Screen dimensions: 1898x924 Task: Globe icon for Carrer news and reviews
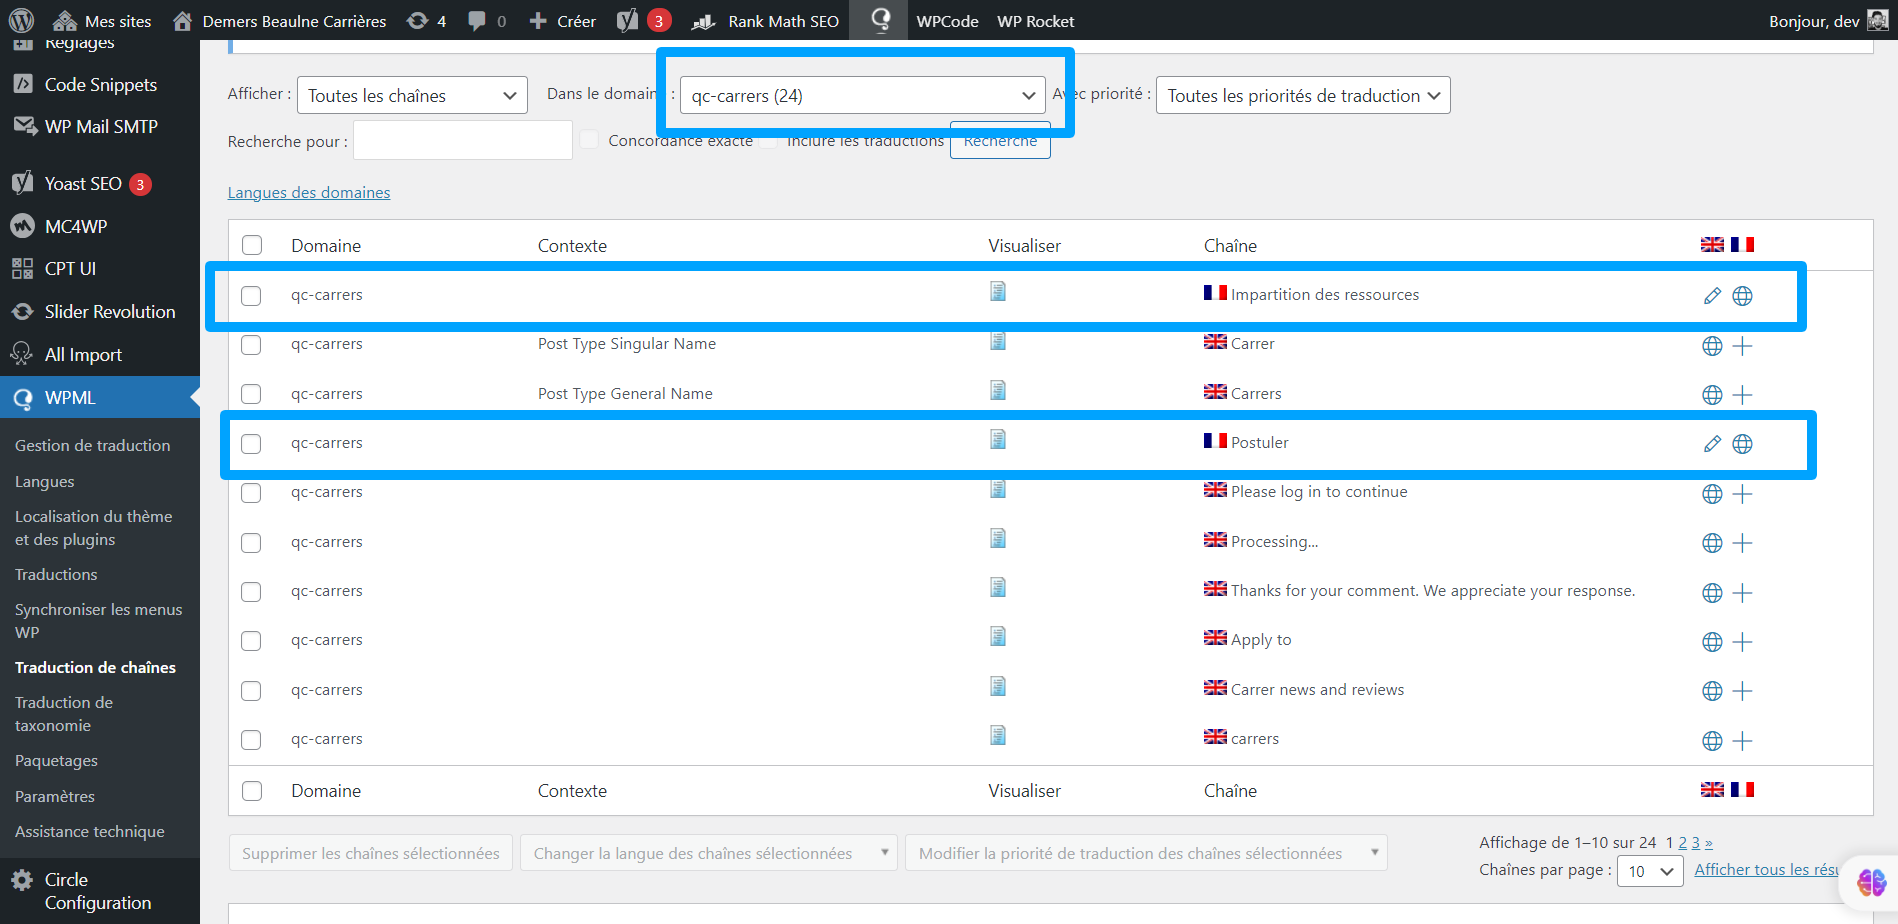(1712, 691)
